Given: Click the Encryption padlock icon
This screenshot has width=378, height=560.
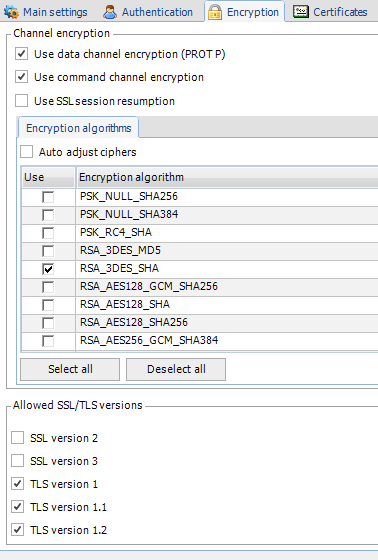Looking at the screenshot, I should [215, 12].
